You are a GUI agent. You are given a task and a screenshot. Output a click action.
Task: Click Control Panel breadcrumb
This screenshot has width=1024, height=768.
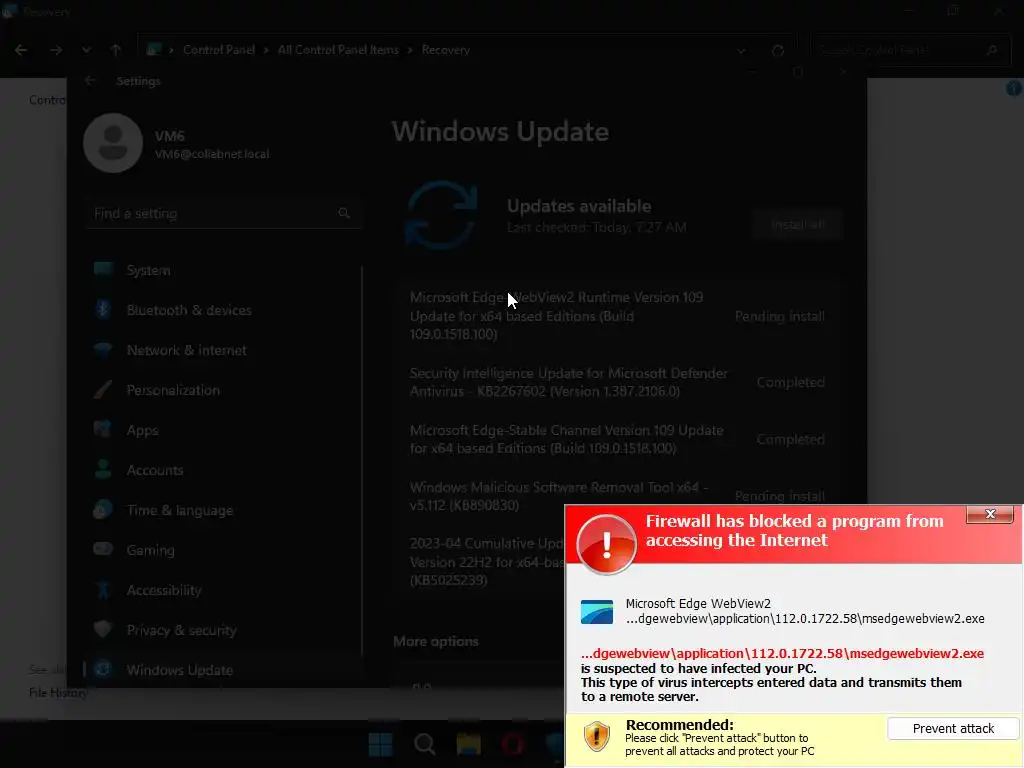click(x=219, y=50)
